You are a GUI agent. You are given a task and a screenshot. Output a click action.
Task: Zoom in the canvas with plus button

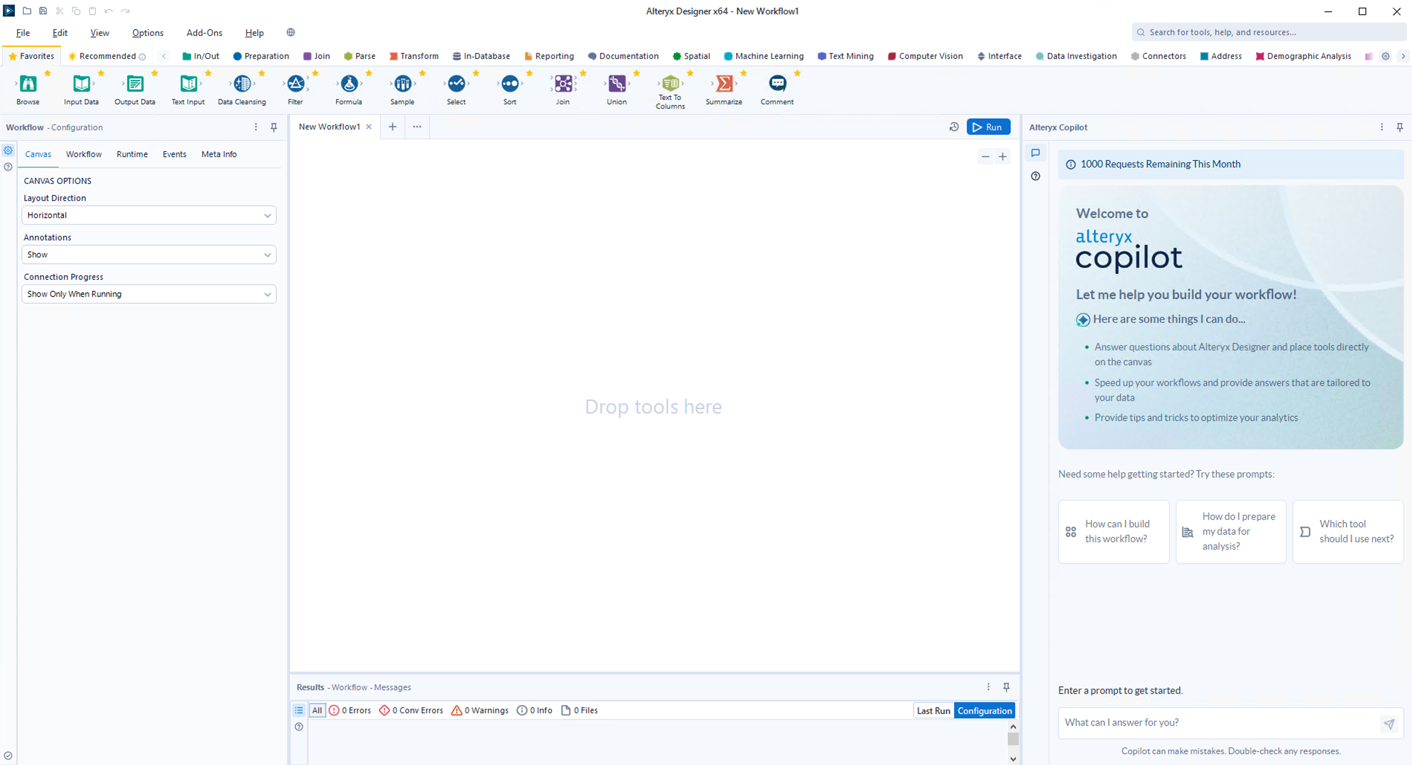pos(1003,156)
